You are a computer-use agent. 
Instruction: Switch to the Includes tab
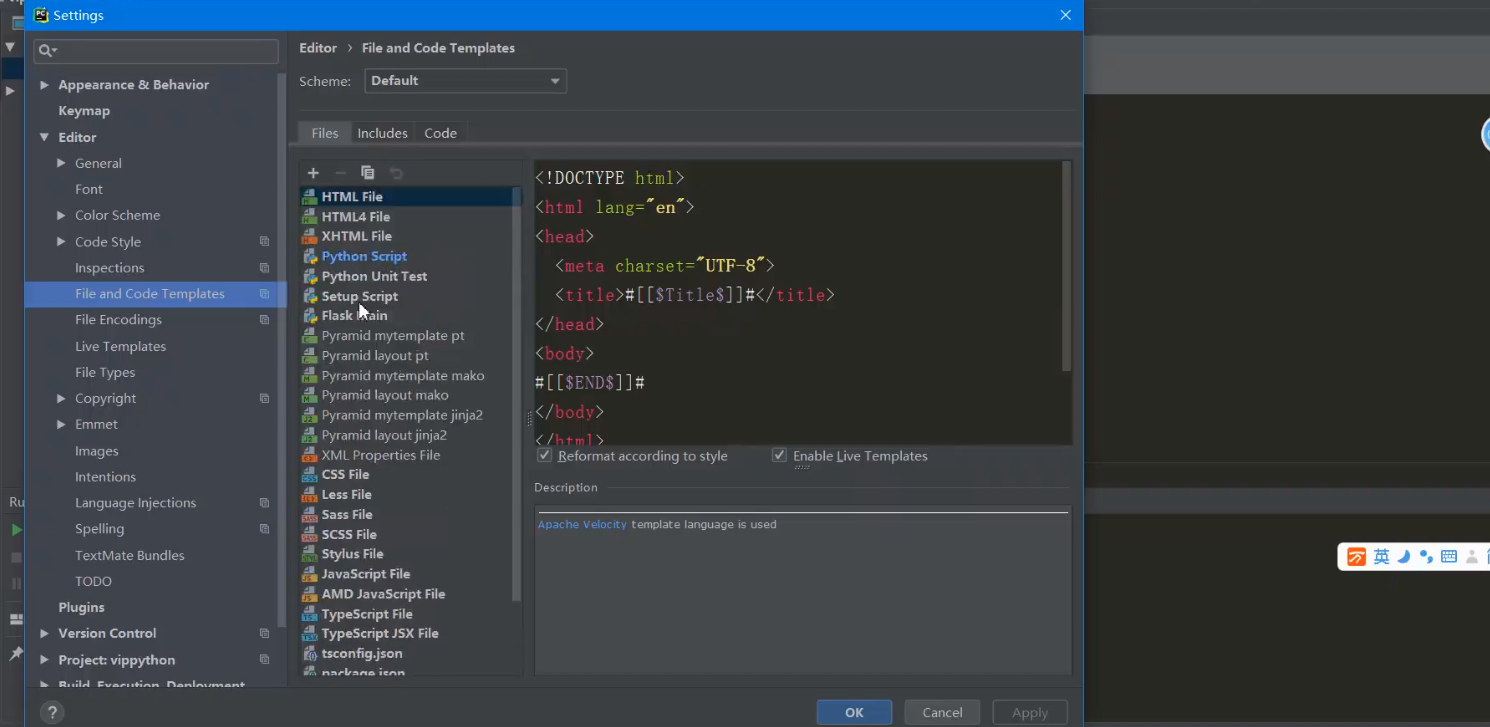point(382,133)
